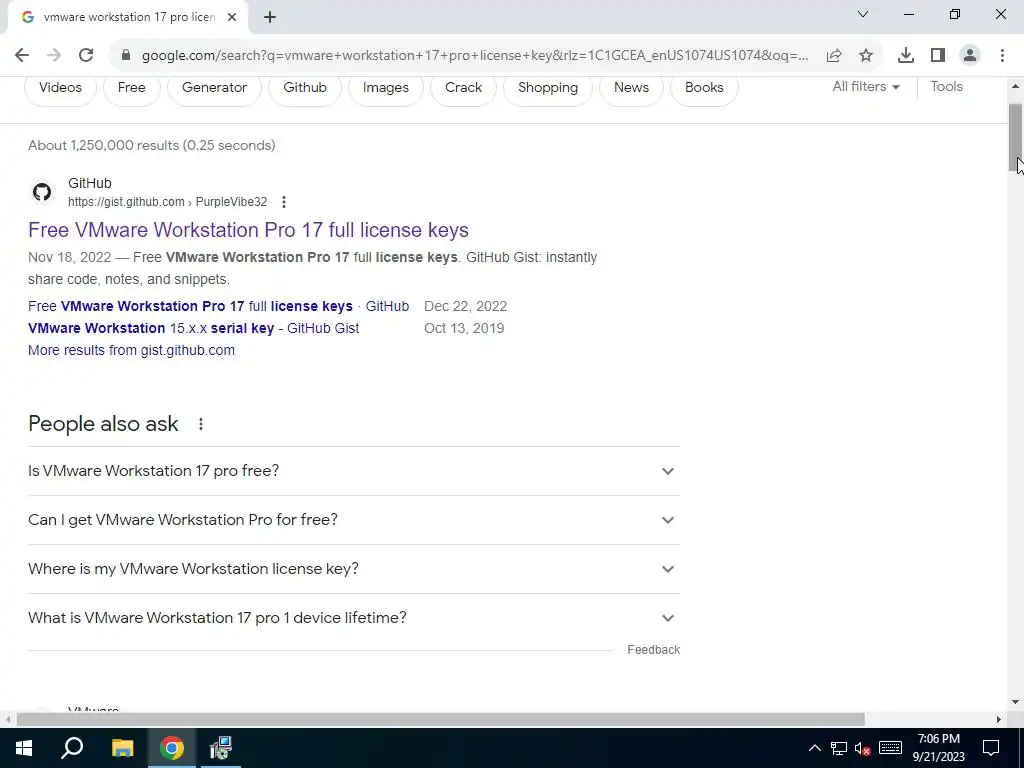The width and height of the screenshot is (1024, 768).
Task: Click the browser forward arrow
Action: pos(54,56)
